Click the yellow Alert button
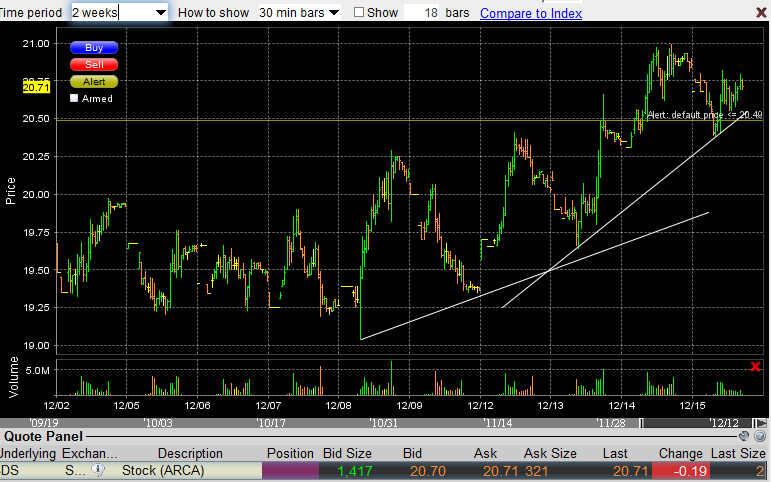The width and height of the screenshot is (771, 482). tap(94, 82)
